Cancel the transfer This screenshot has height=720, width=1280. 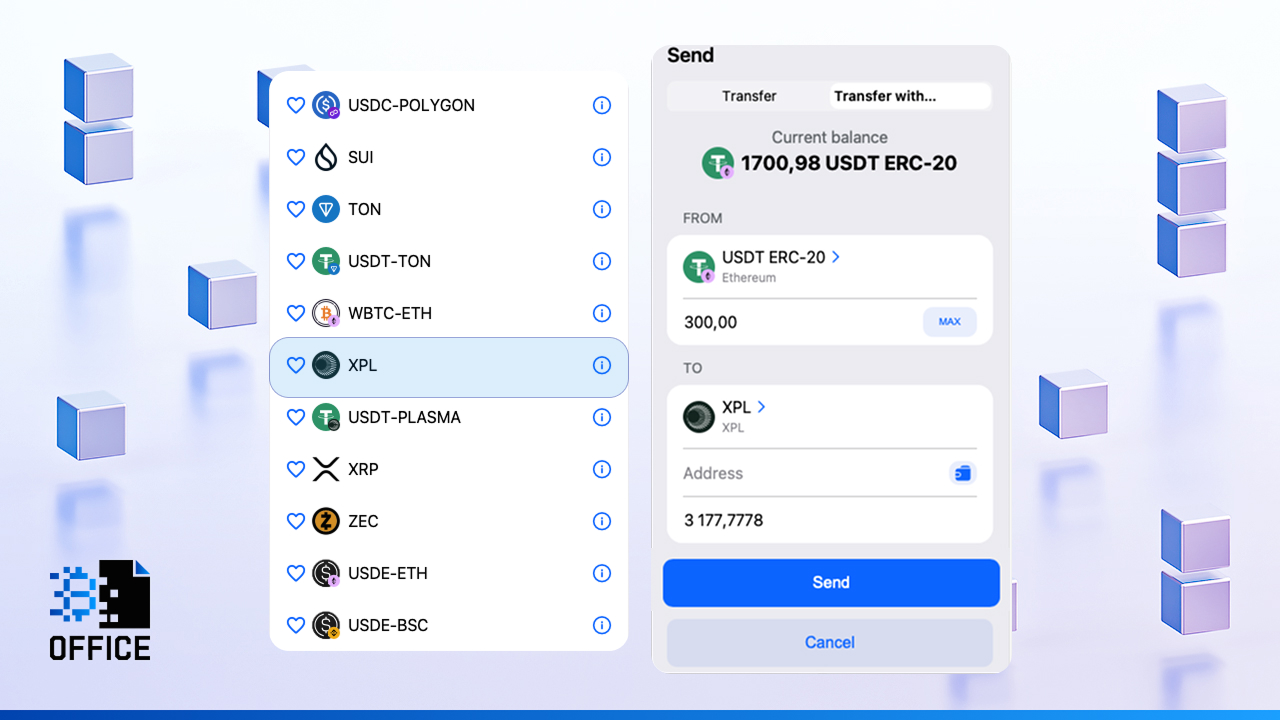[x=829, y=642]
